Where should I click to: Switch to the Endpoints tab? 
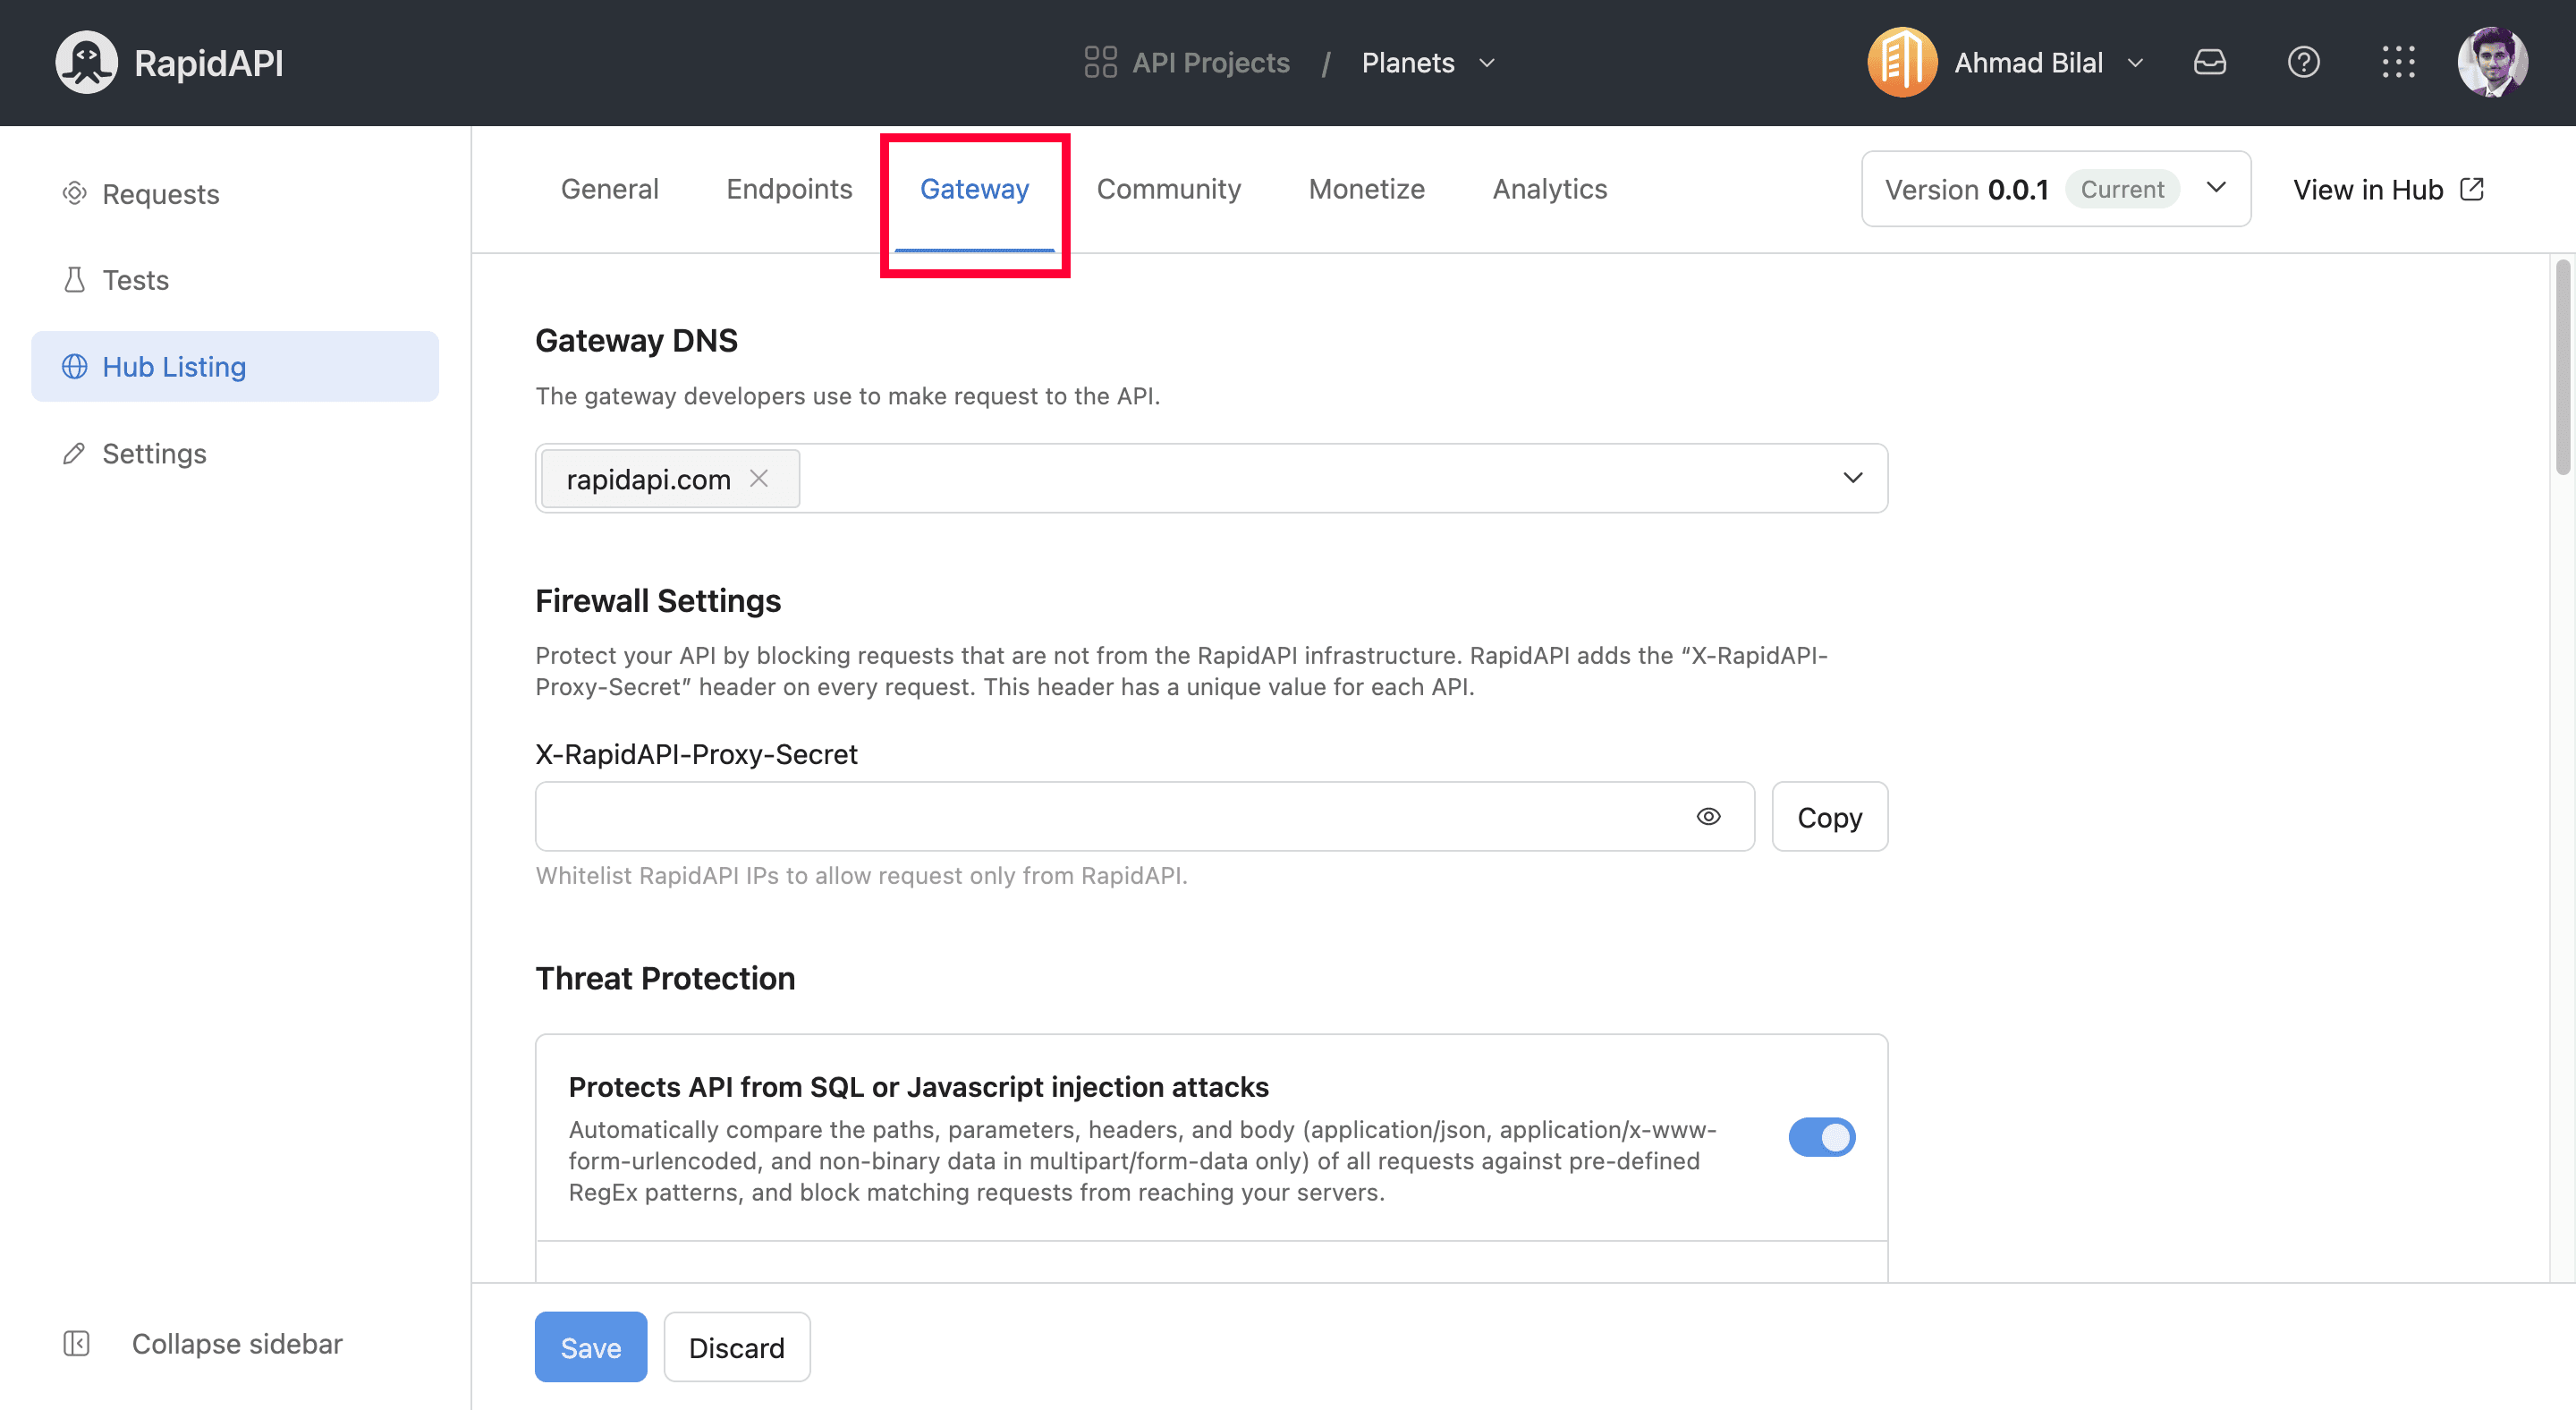[x=789, y=189]
